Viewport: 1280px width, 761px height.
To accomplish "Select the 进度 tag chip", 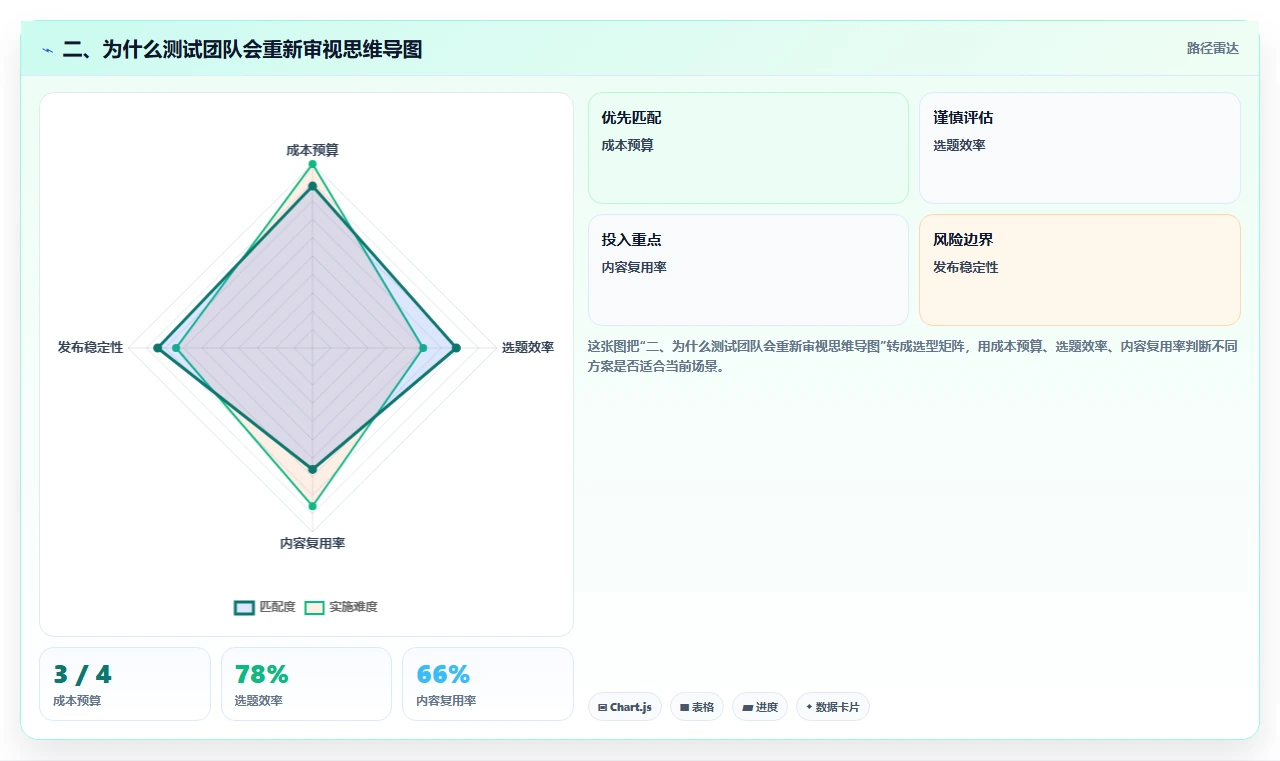I will 760,707.
